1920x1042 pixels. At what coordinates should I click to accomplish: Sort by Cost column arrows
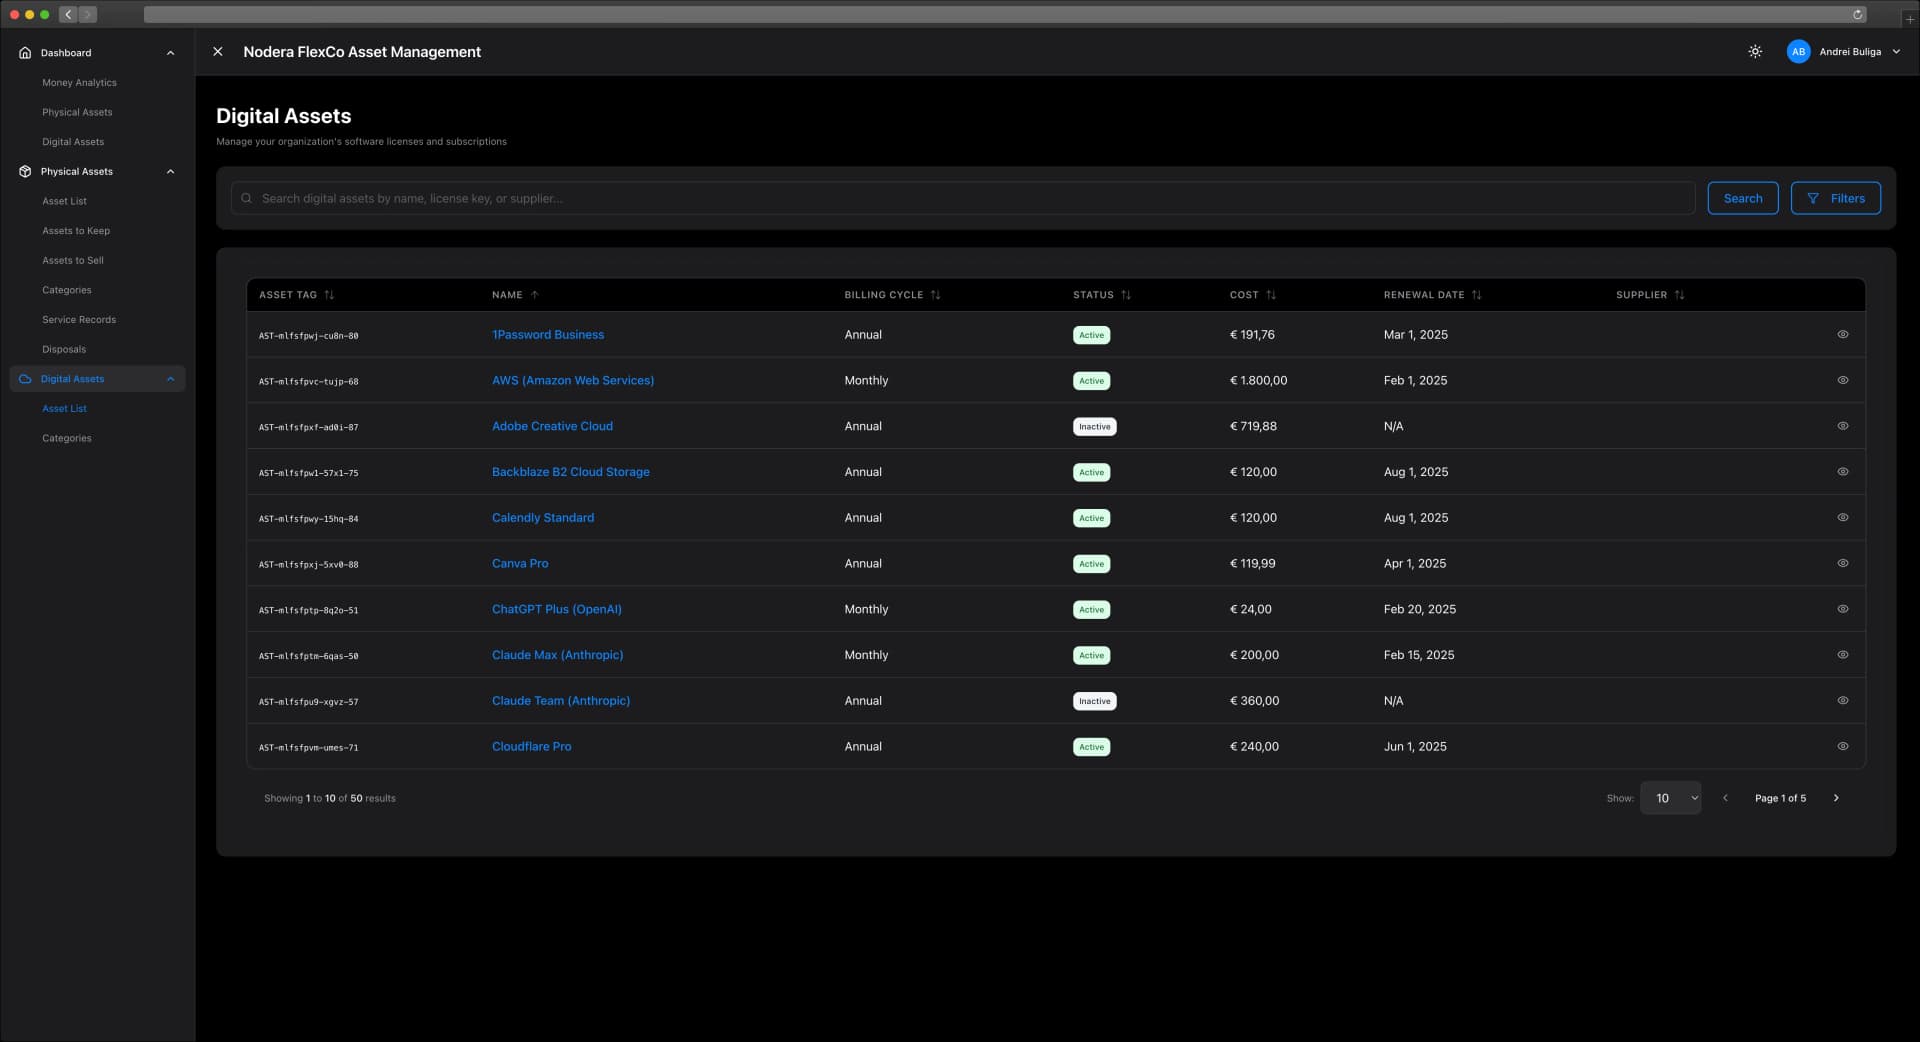1271,295
